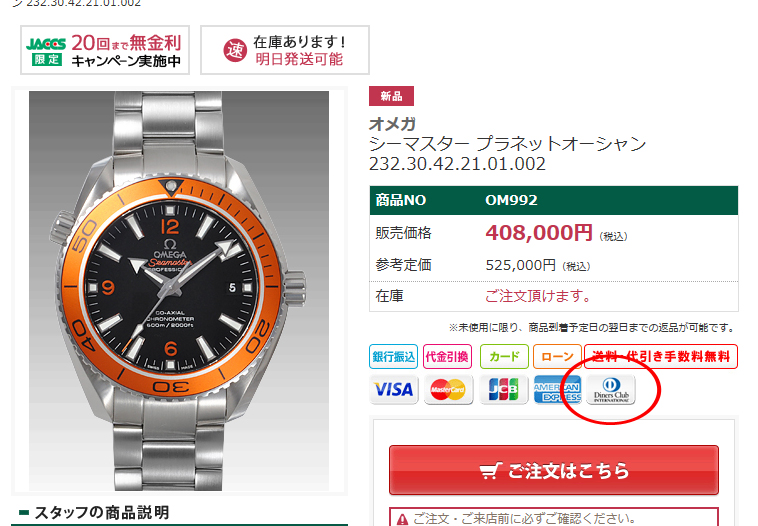The image size is (758, 526).
Task: Click the 銀行振込 payment badge
Action: click(394, 357)
